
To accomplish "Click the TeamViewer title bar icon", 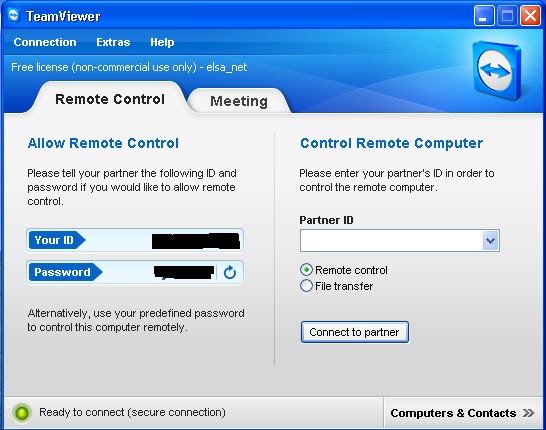I will [x=14, y=16].
